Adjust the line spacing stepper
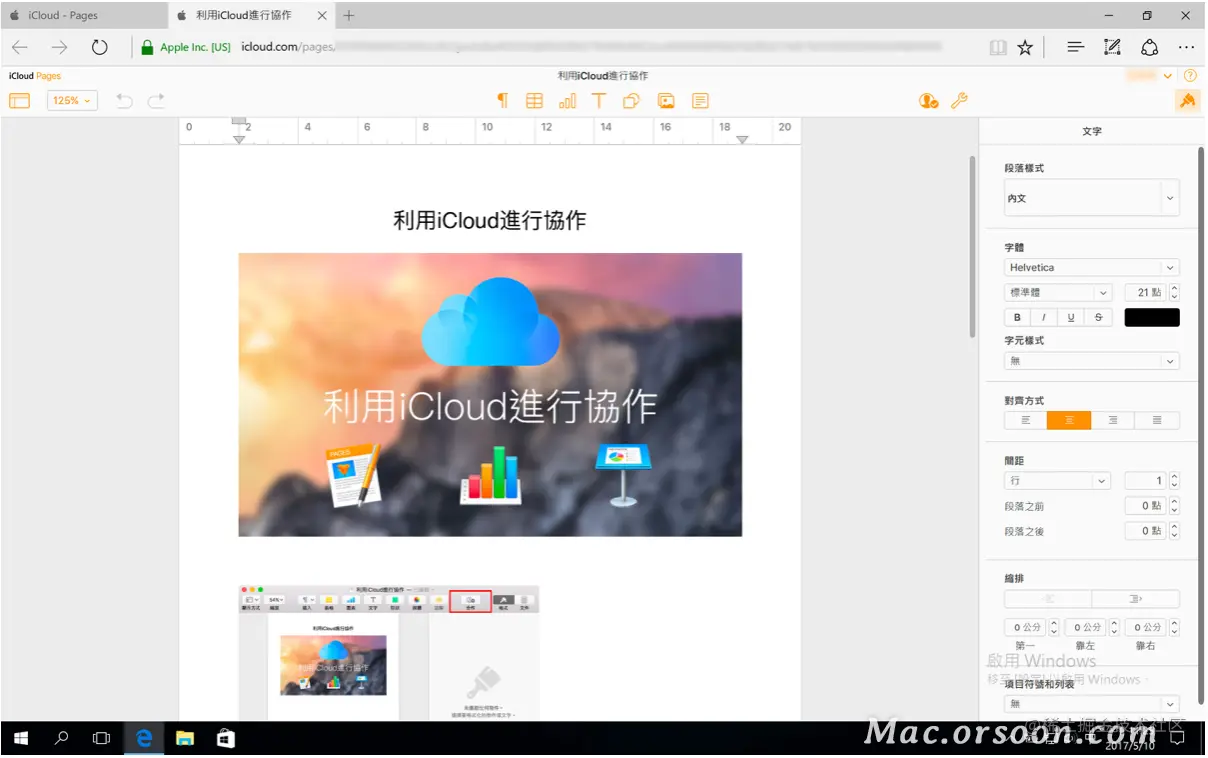The width and height of the screenshot is (1208, 758). [x=1174, y=481]
